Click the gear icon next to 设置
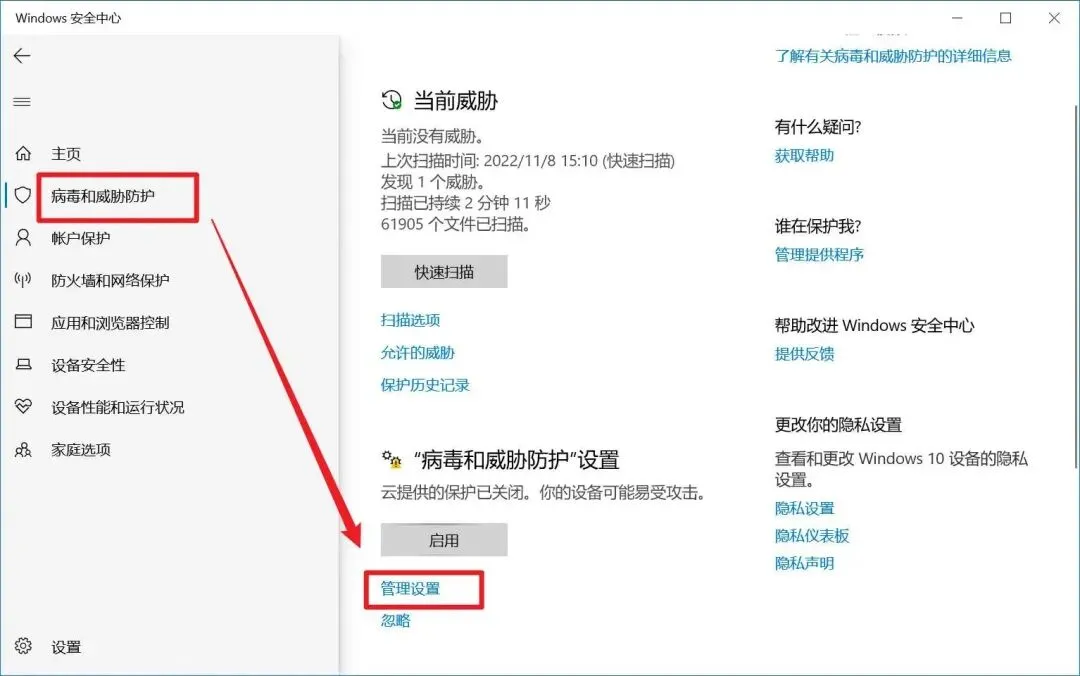This screenshot has width=1080, height=676. [x=23, y=646]
